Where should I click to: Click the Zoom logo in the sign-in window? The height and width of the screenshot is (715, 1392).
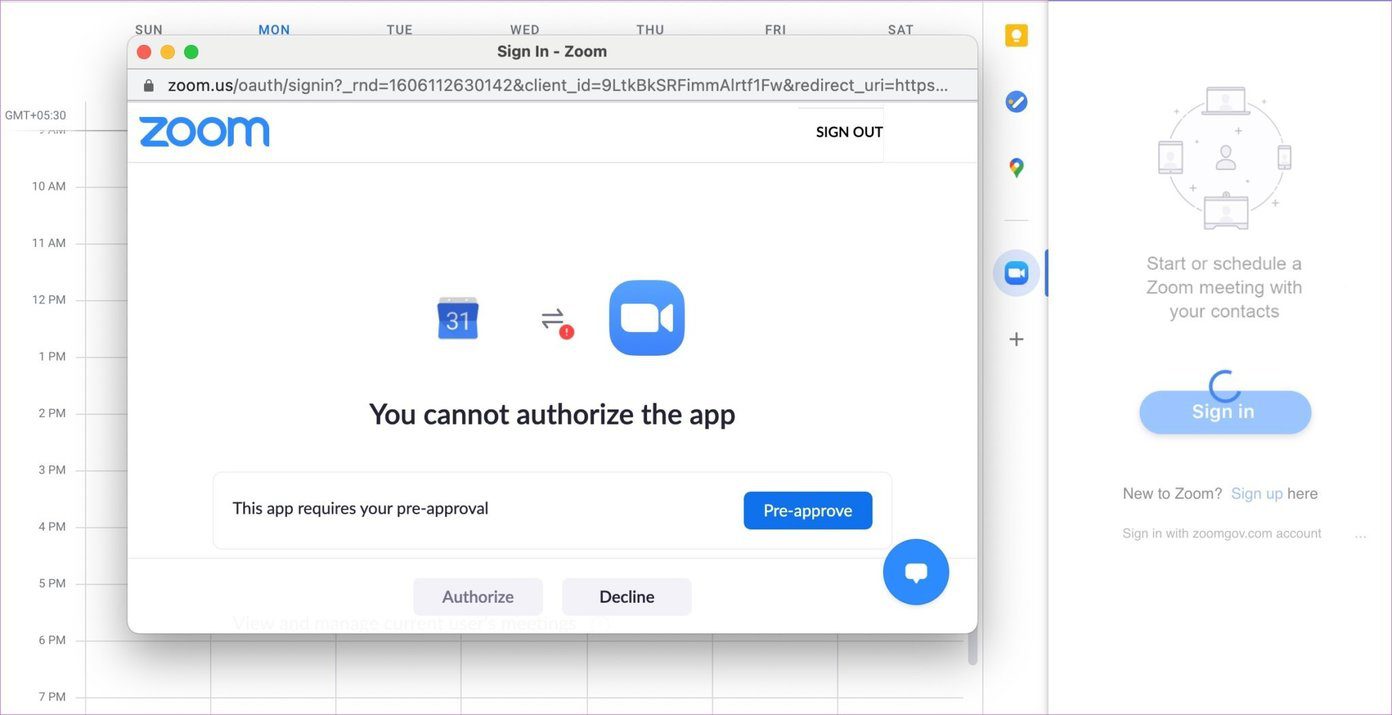204,132
